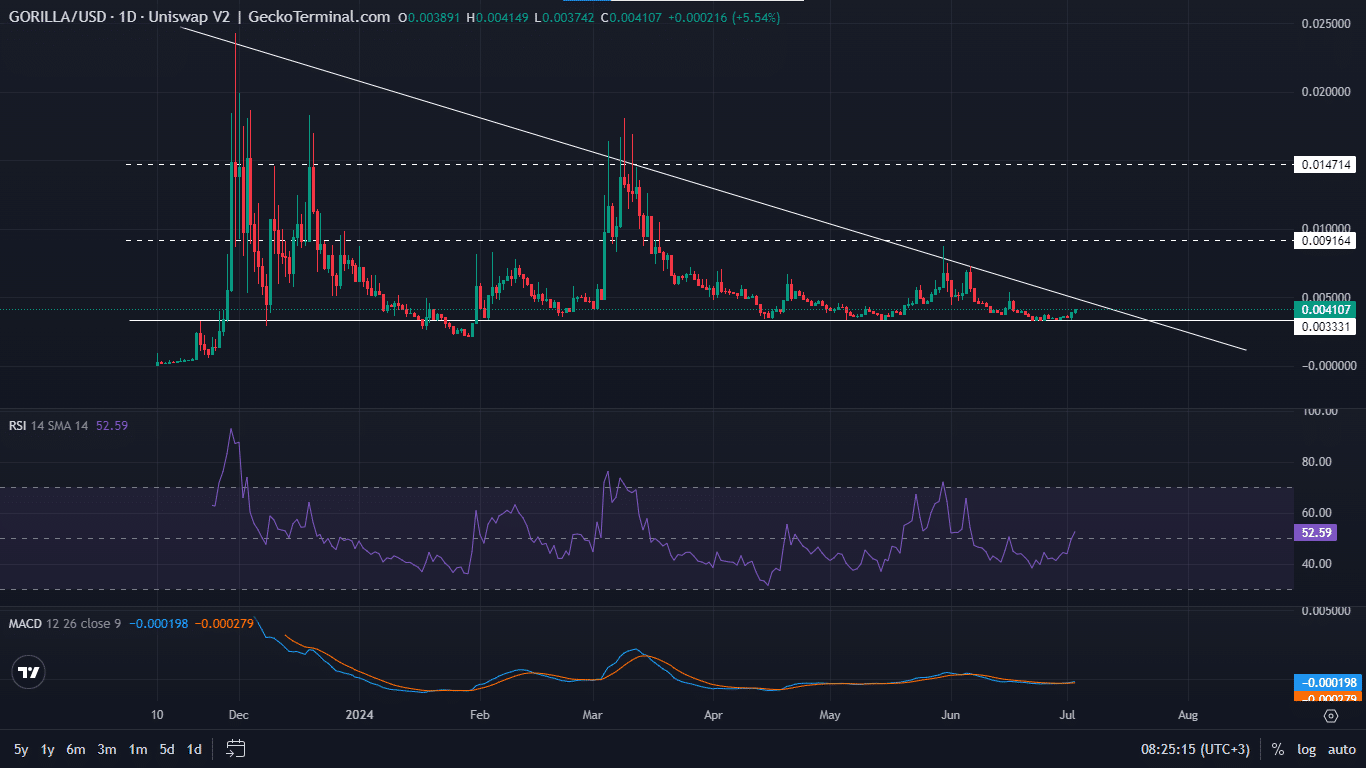This screenshot has width=1366, height=768.
Task: Click the TradingView logo icon
Action: pyautogui.click(x=29, y=673)
